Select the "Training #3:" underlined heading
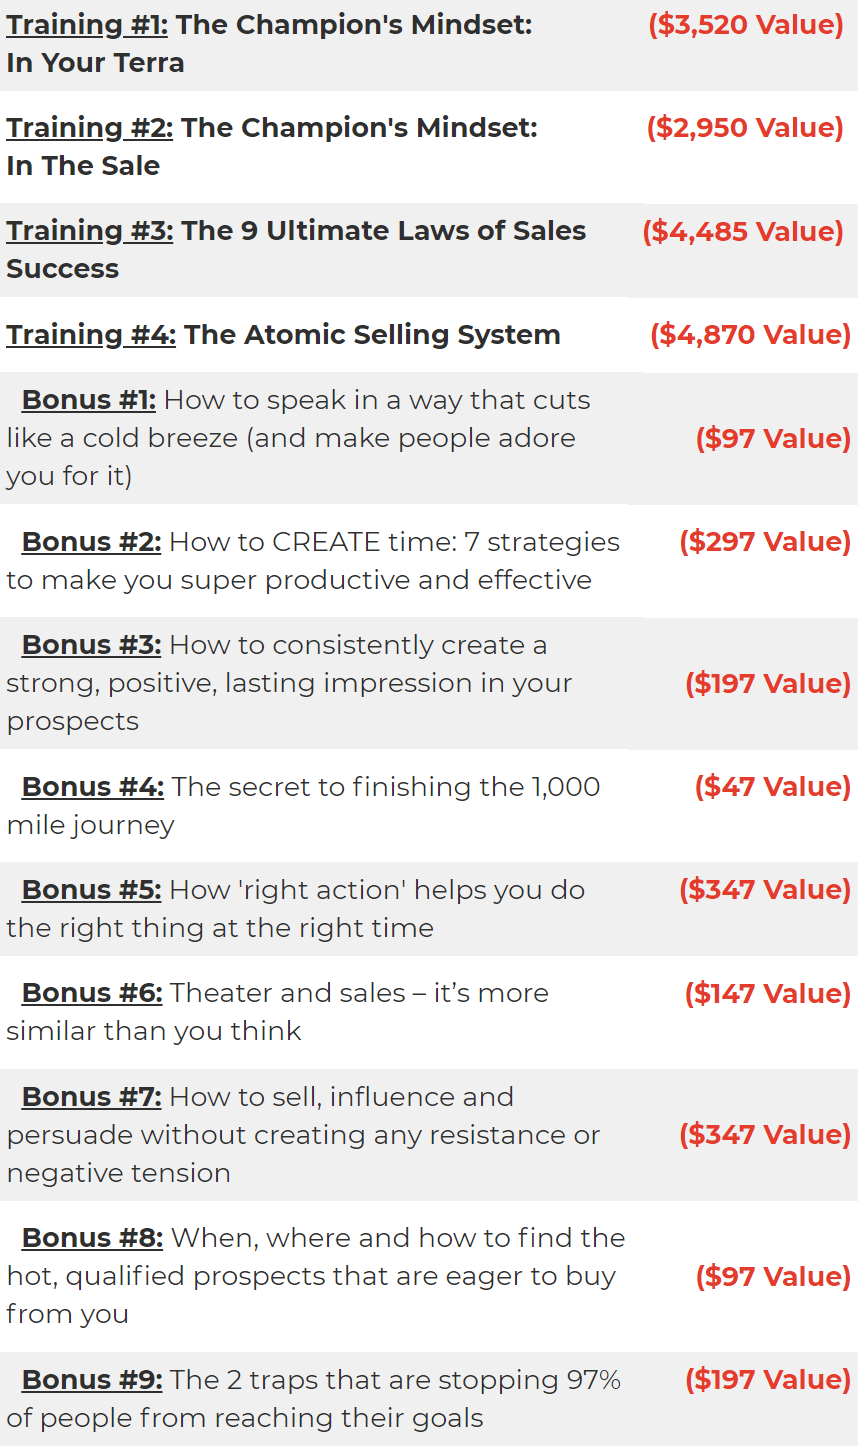Viewport: 858px width, 1447px height. click(x=90, y=231)
